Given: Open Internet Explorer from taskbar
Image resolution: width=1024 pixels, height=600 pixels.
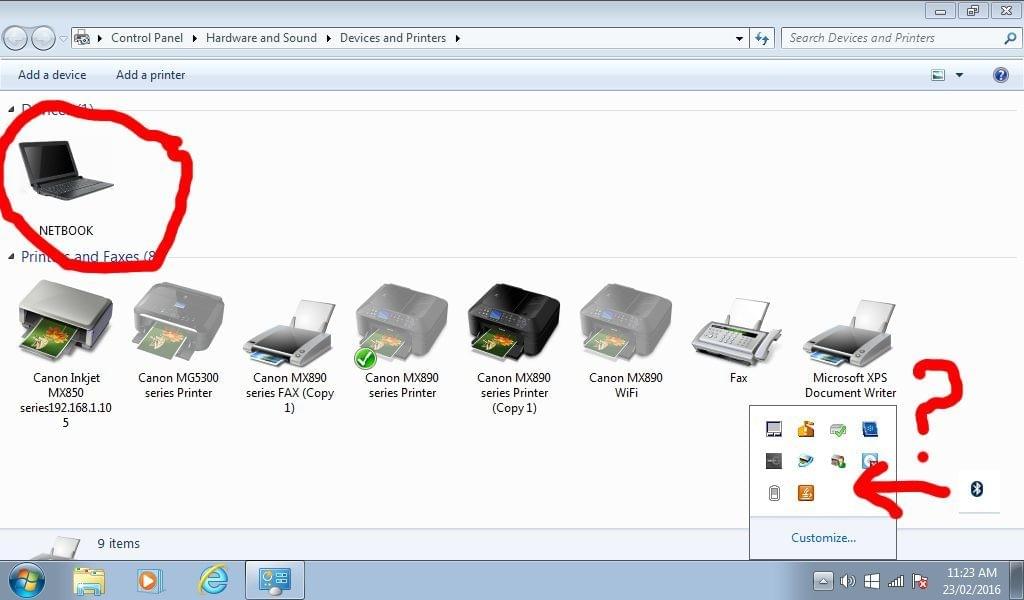Looking at the screenshot, I should [213, 580].
